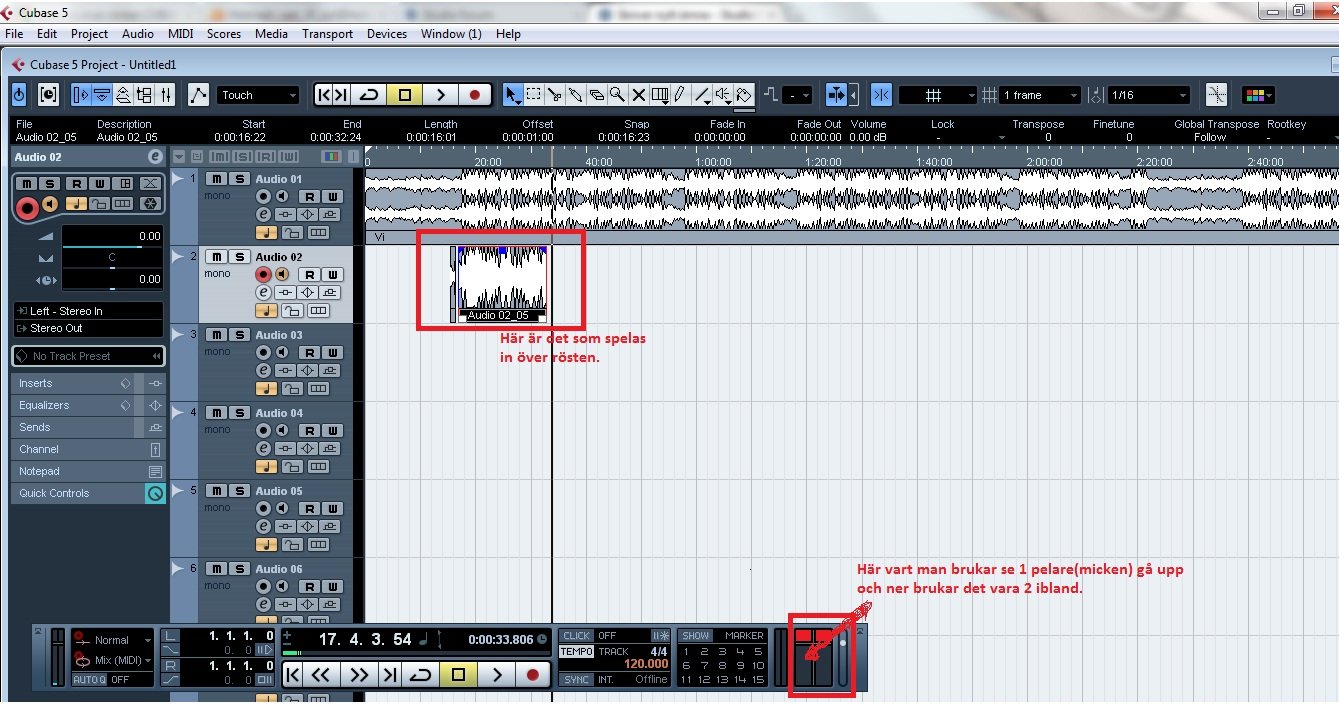Select the Audio 02_05 clip in timeline
This screenshot has width=1339, height=705.
tap(500, 284)
